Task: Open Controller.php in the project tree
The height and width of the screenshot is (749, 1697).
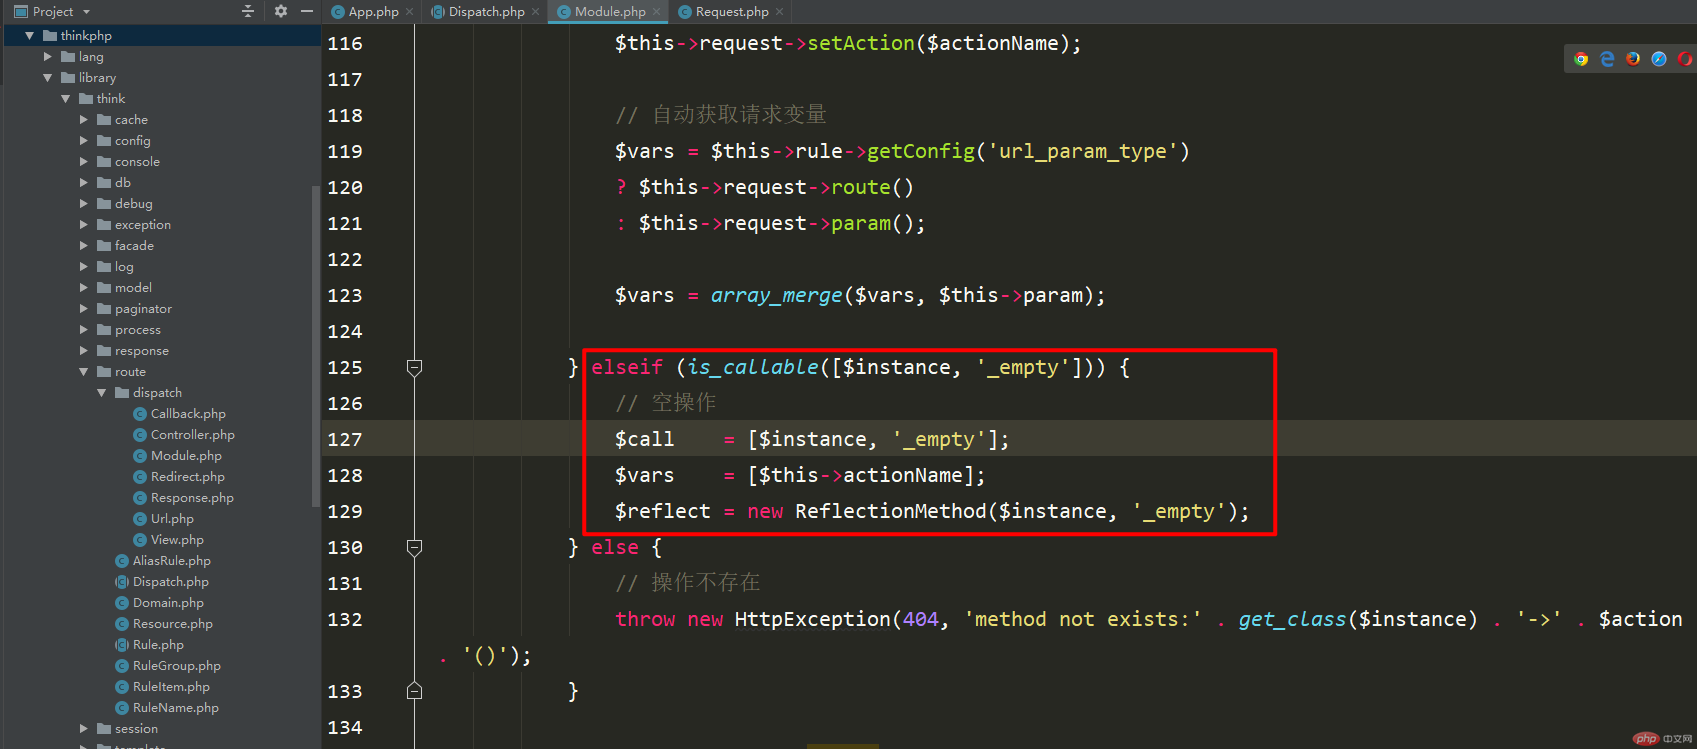Action: coord(193,434)
